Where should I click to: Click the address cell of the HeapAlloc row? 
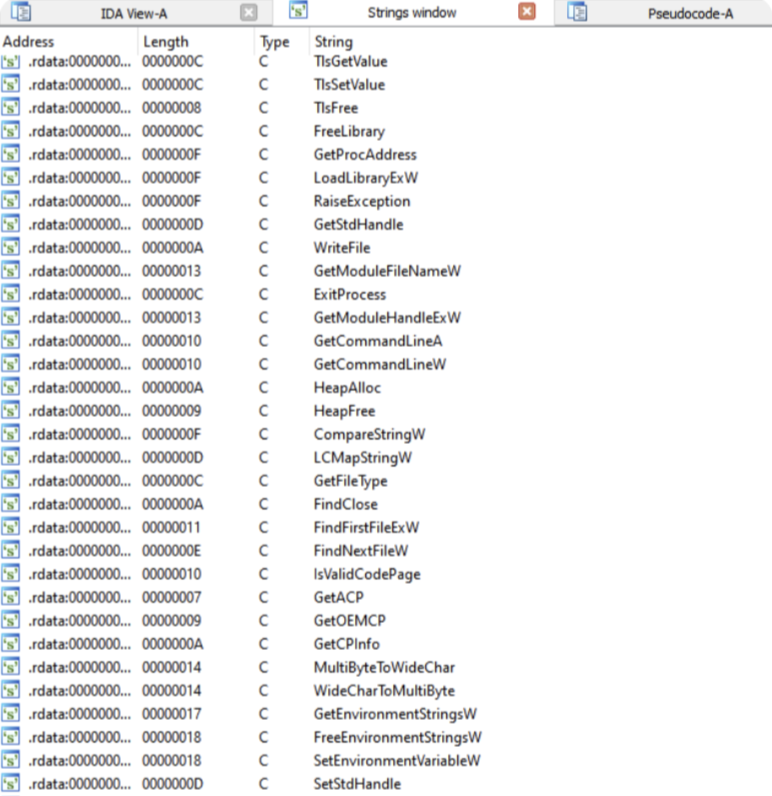80,388
